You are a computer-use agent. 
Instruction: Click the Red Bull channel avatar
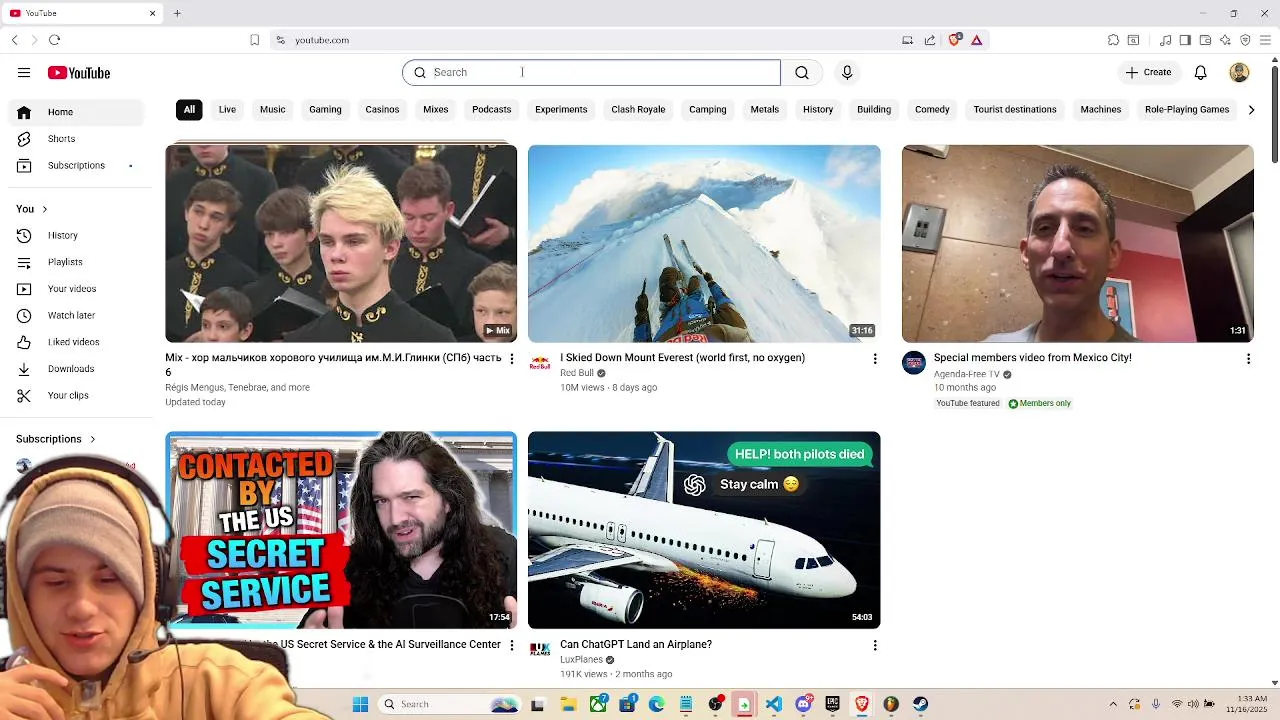pos(540,363)
